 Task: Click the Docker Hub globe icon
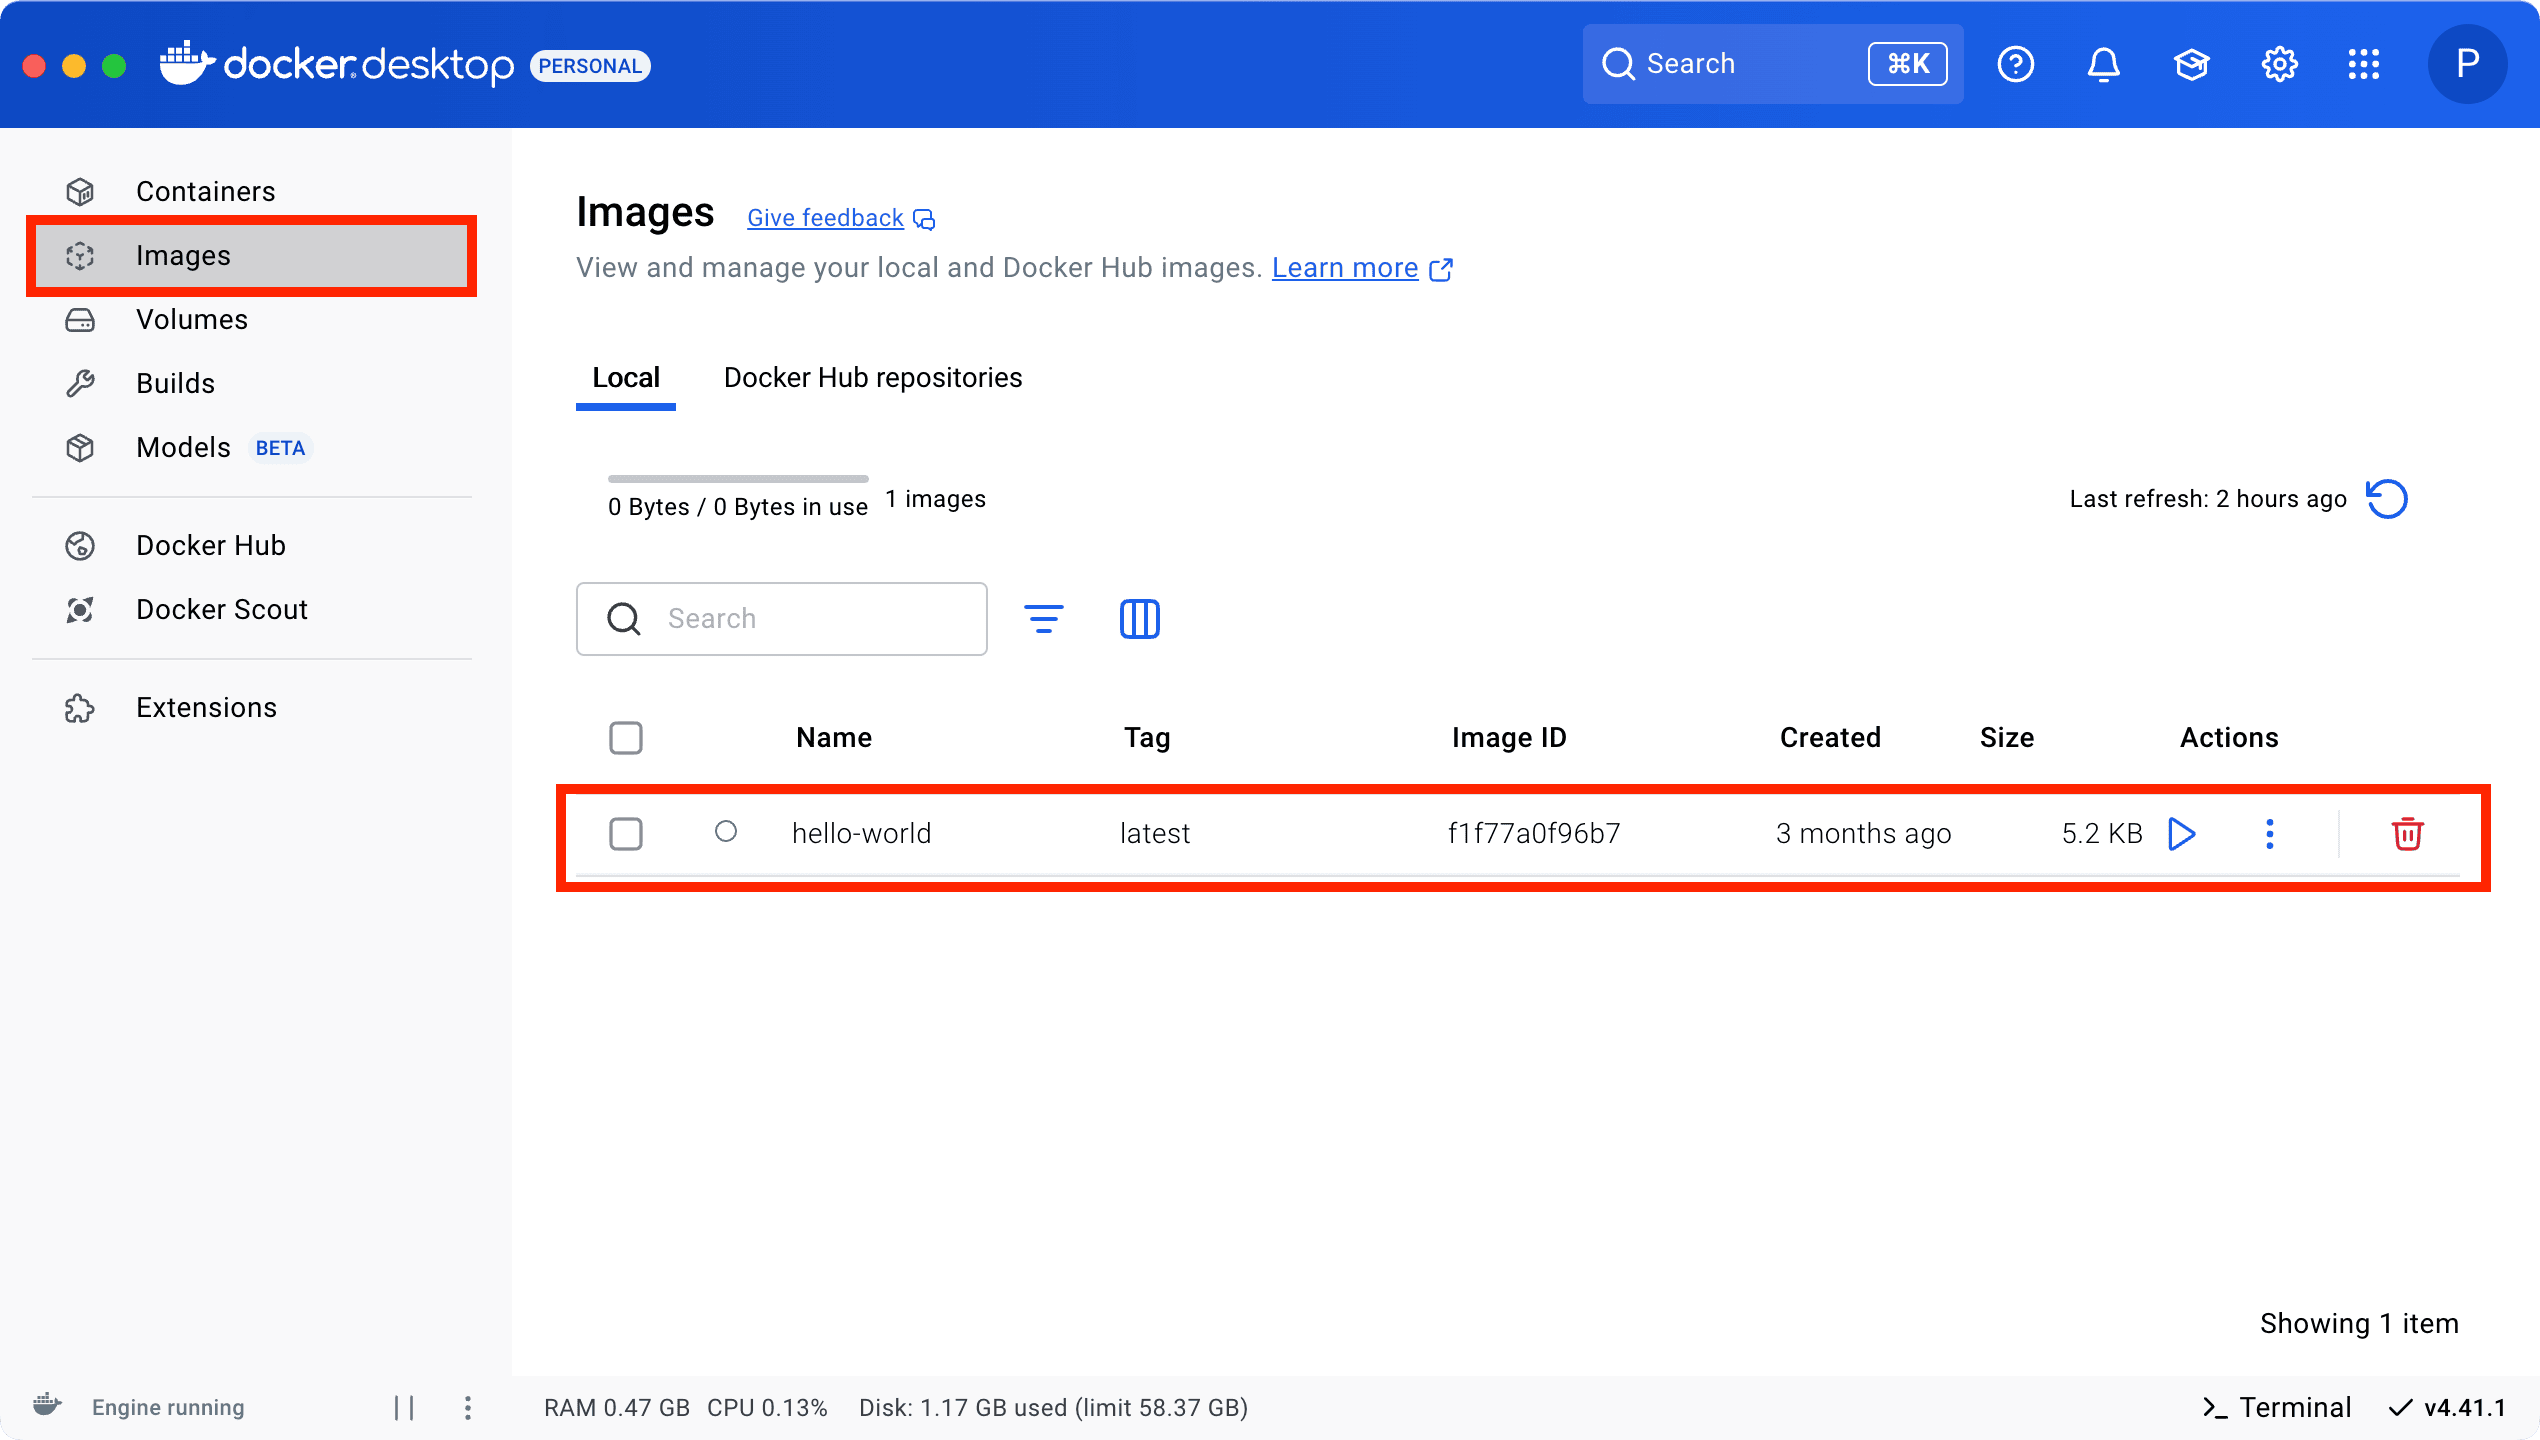[x=80, y=546]
